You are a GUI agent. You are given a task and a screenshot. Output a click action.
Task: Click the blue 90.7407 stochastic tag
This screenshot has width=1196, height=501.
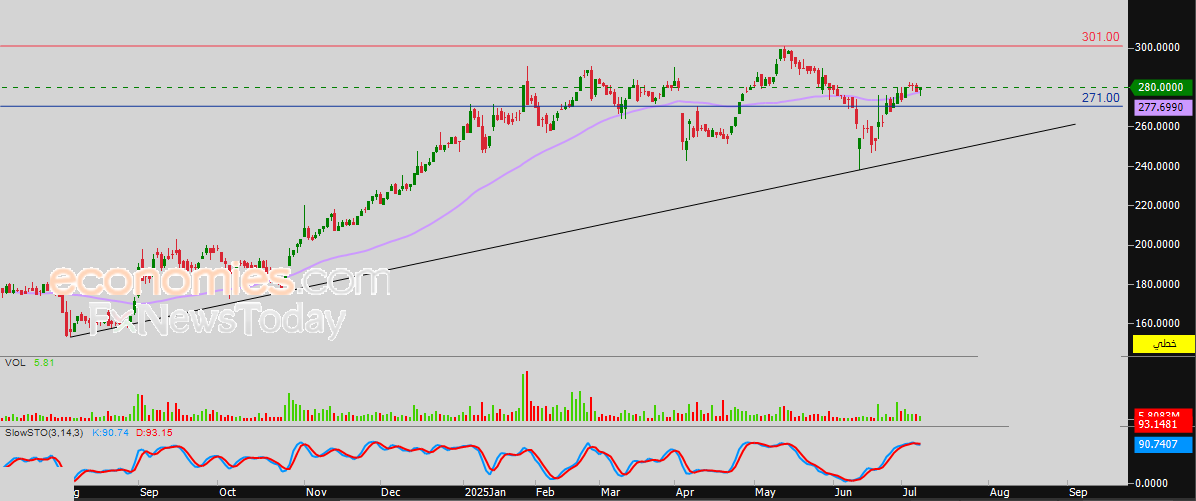point(1163,443)
